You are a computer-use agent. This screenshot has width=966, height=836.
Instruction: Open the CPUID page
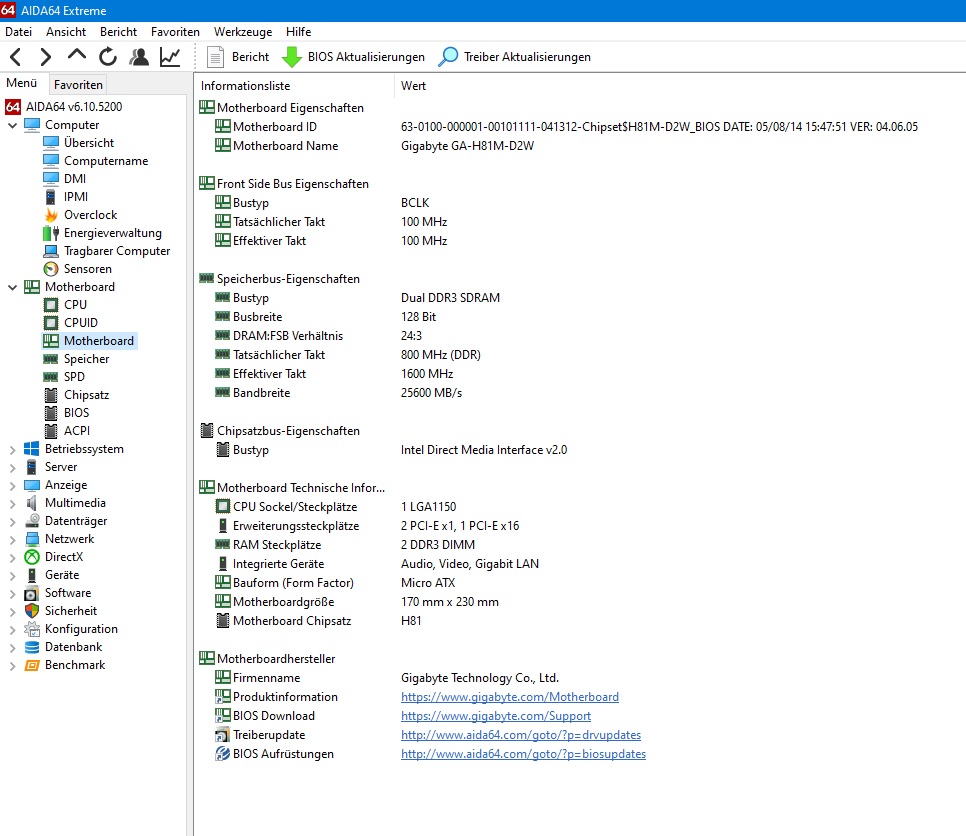tap(71, 323)
